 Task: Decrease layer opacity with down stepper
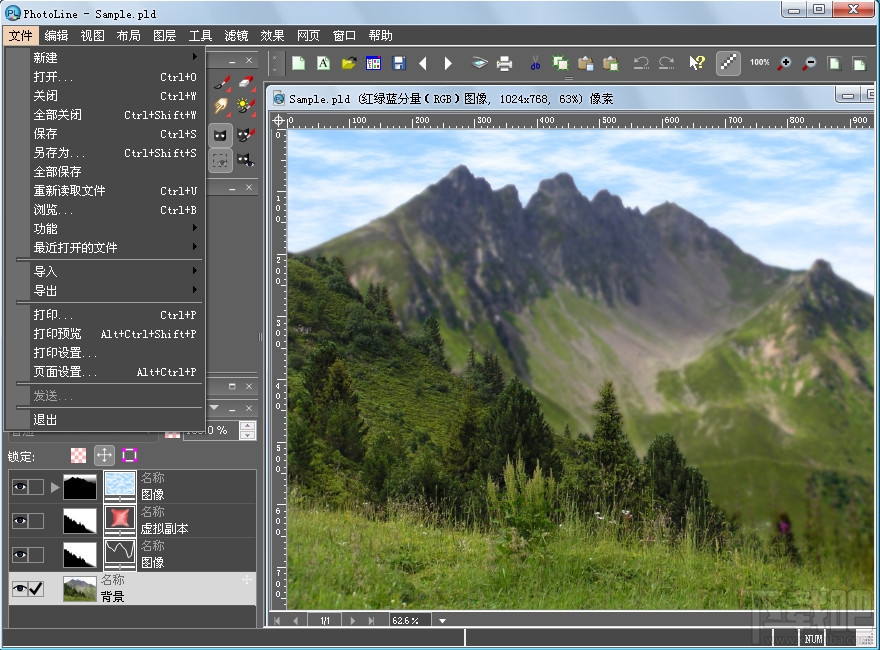pyautogui.click(x=248, y=435)
